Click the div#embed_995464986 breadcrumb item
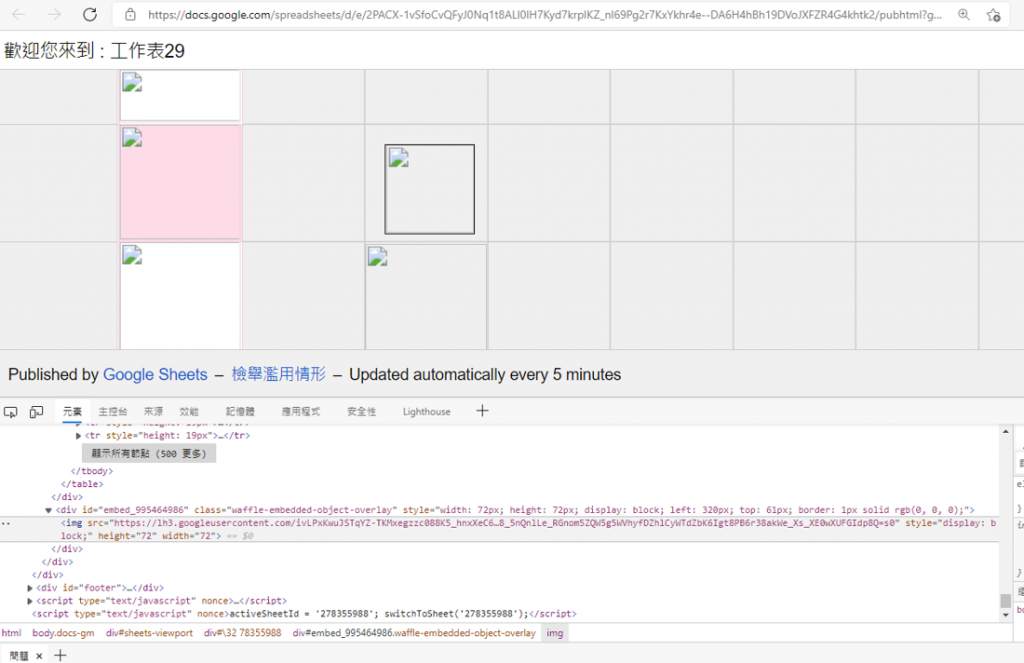 coord(414,633)
